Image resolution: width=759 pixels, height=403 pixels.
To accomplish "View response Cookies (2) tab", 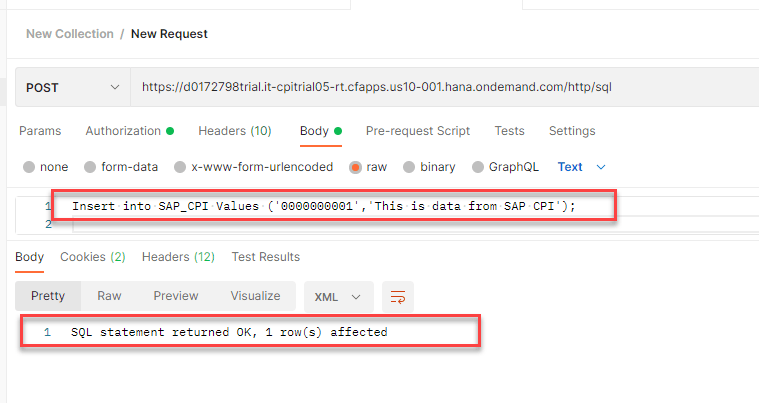I will (93, 257).
